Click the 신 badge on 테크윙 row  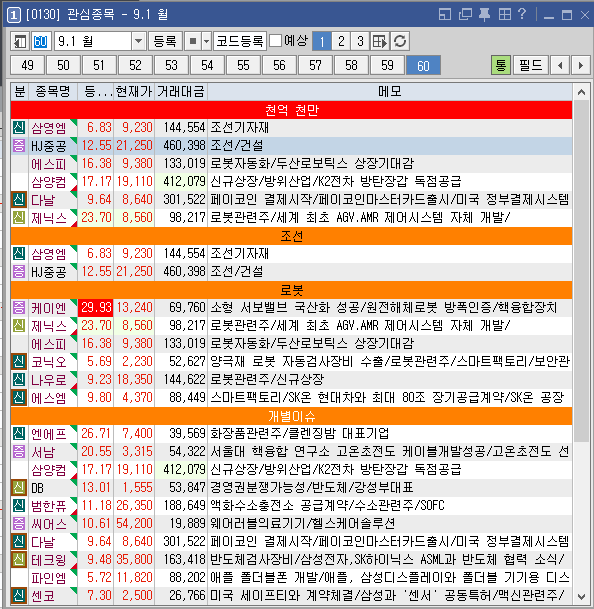pyautogui.click(x=19, y=559)
